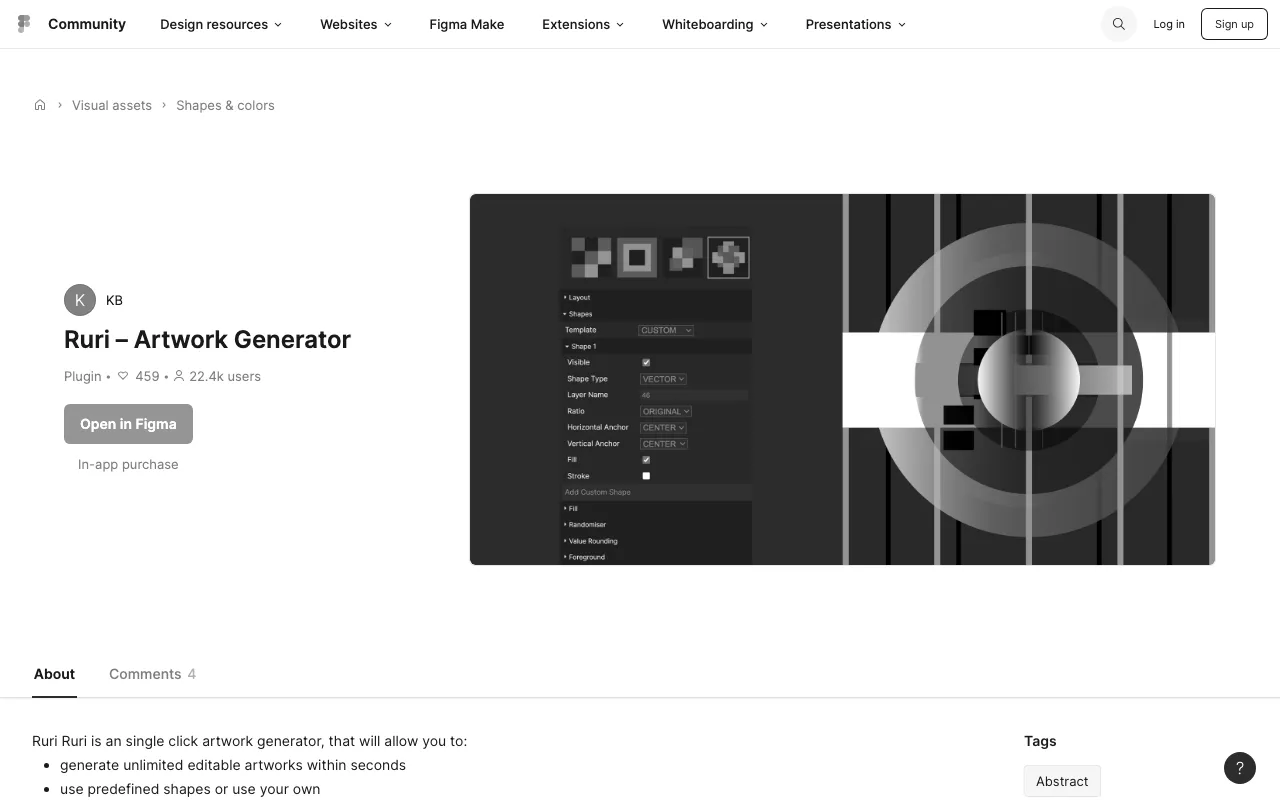Click the Ruri – Artwork Generator title
Image resolution: width=1280 pixels, height=800 pixels.
click(207, 339)
